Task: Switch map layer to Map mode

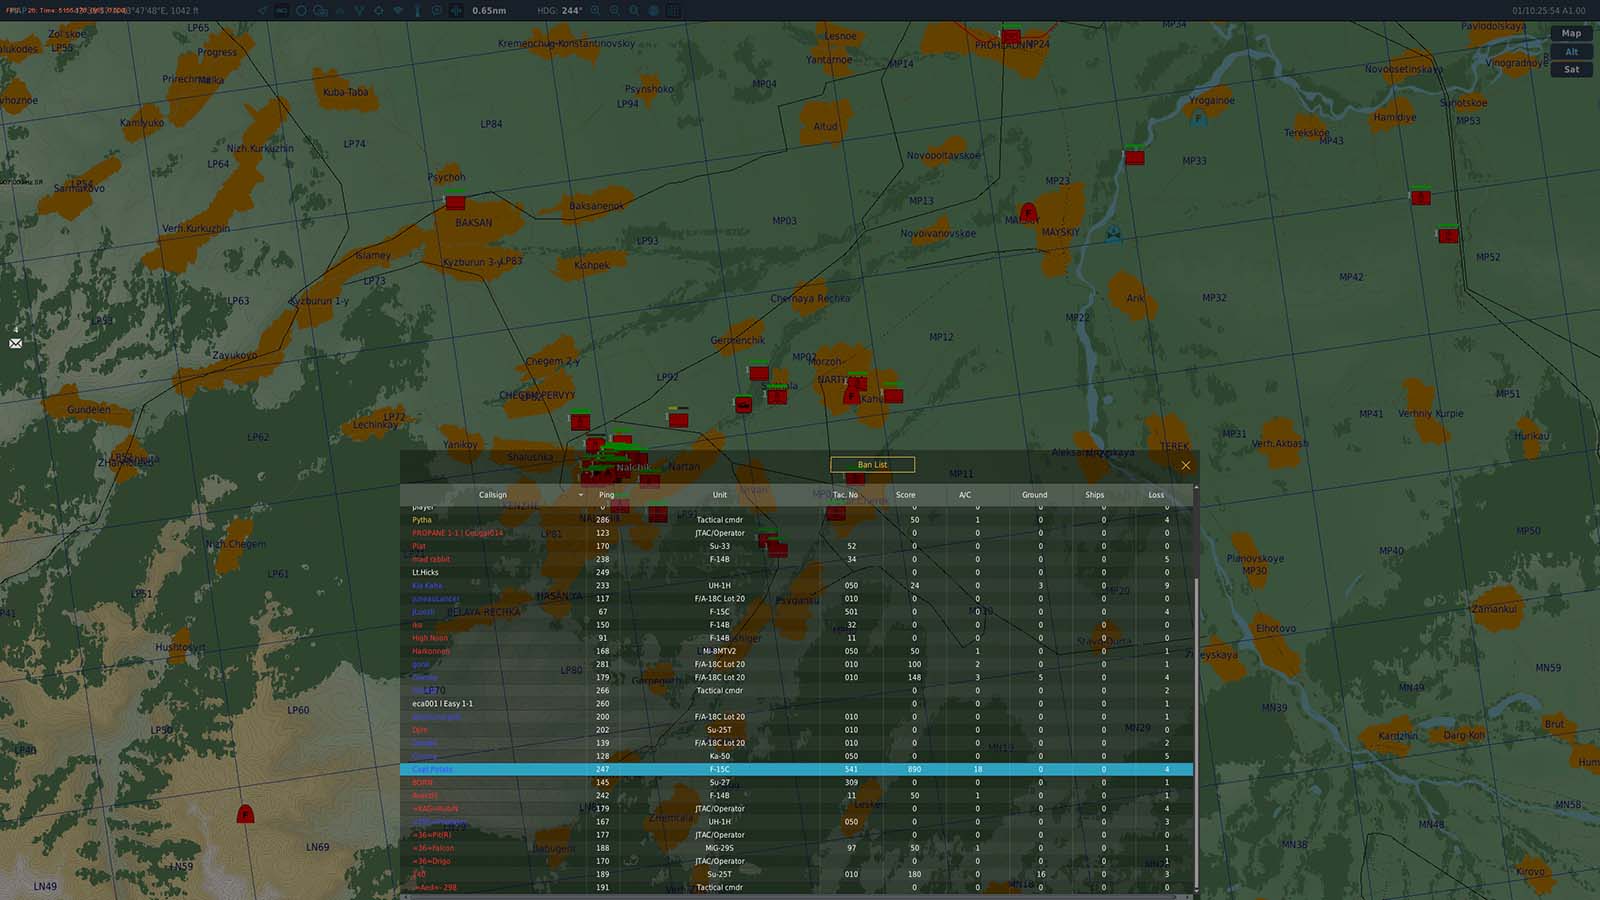Action: pos(1571,33)
